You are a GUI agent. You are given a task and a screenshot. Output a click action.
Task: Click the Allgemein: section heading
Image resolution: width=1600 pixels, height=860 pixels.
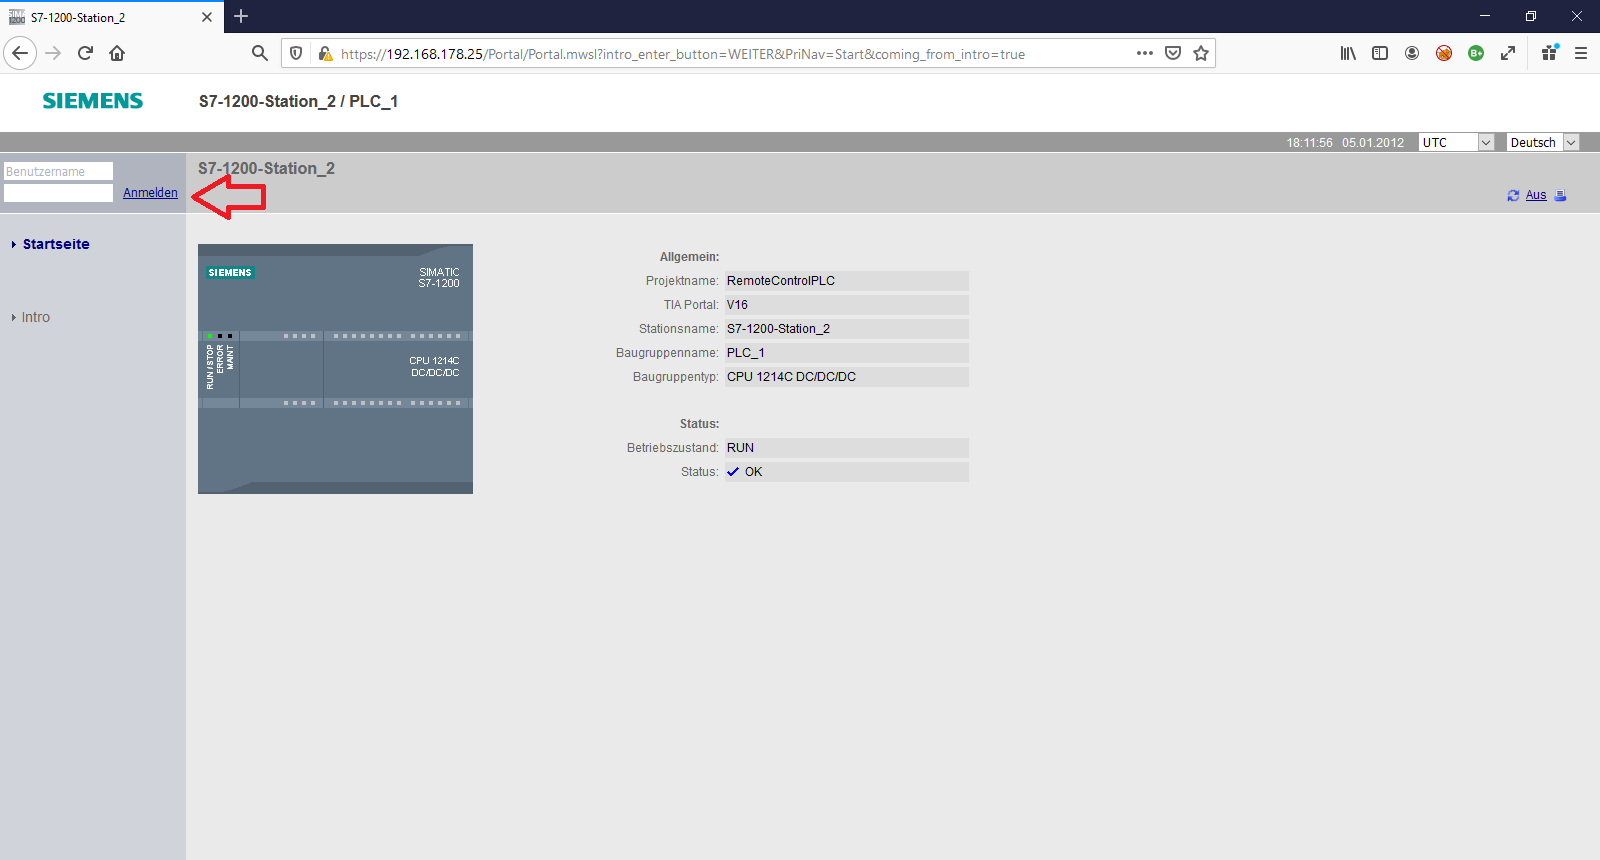(689, 257)
